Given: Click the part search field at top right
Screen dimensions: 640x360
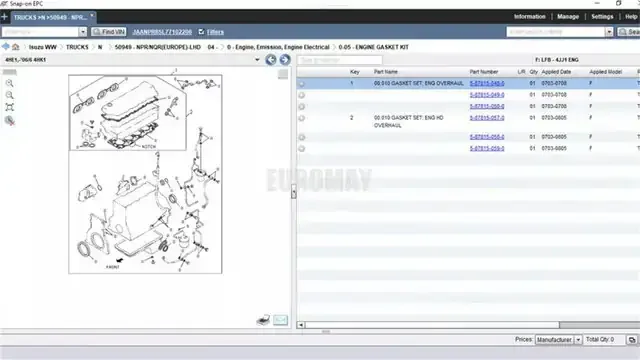Looking at the screenshot, I should 556,32.
